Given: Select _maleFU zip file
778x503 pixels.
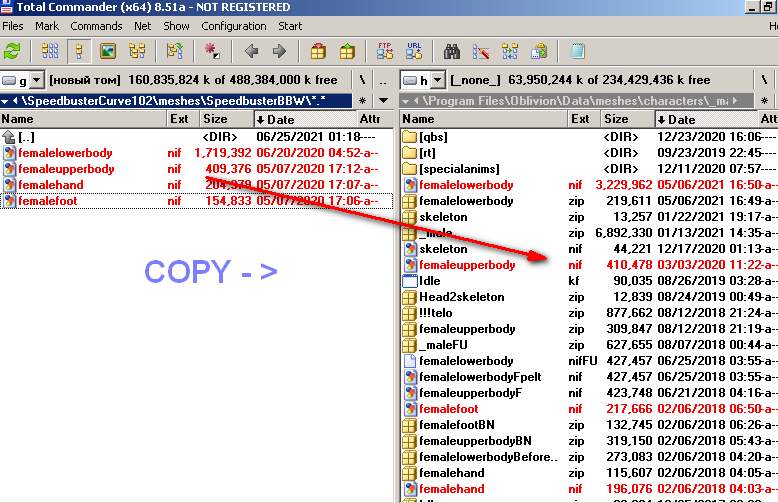Looking at the screenshot, I should point(589,345).
